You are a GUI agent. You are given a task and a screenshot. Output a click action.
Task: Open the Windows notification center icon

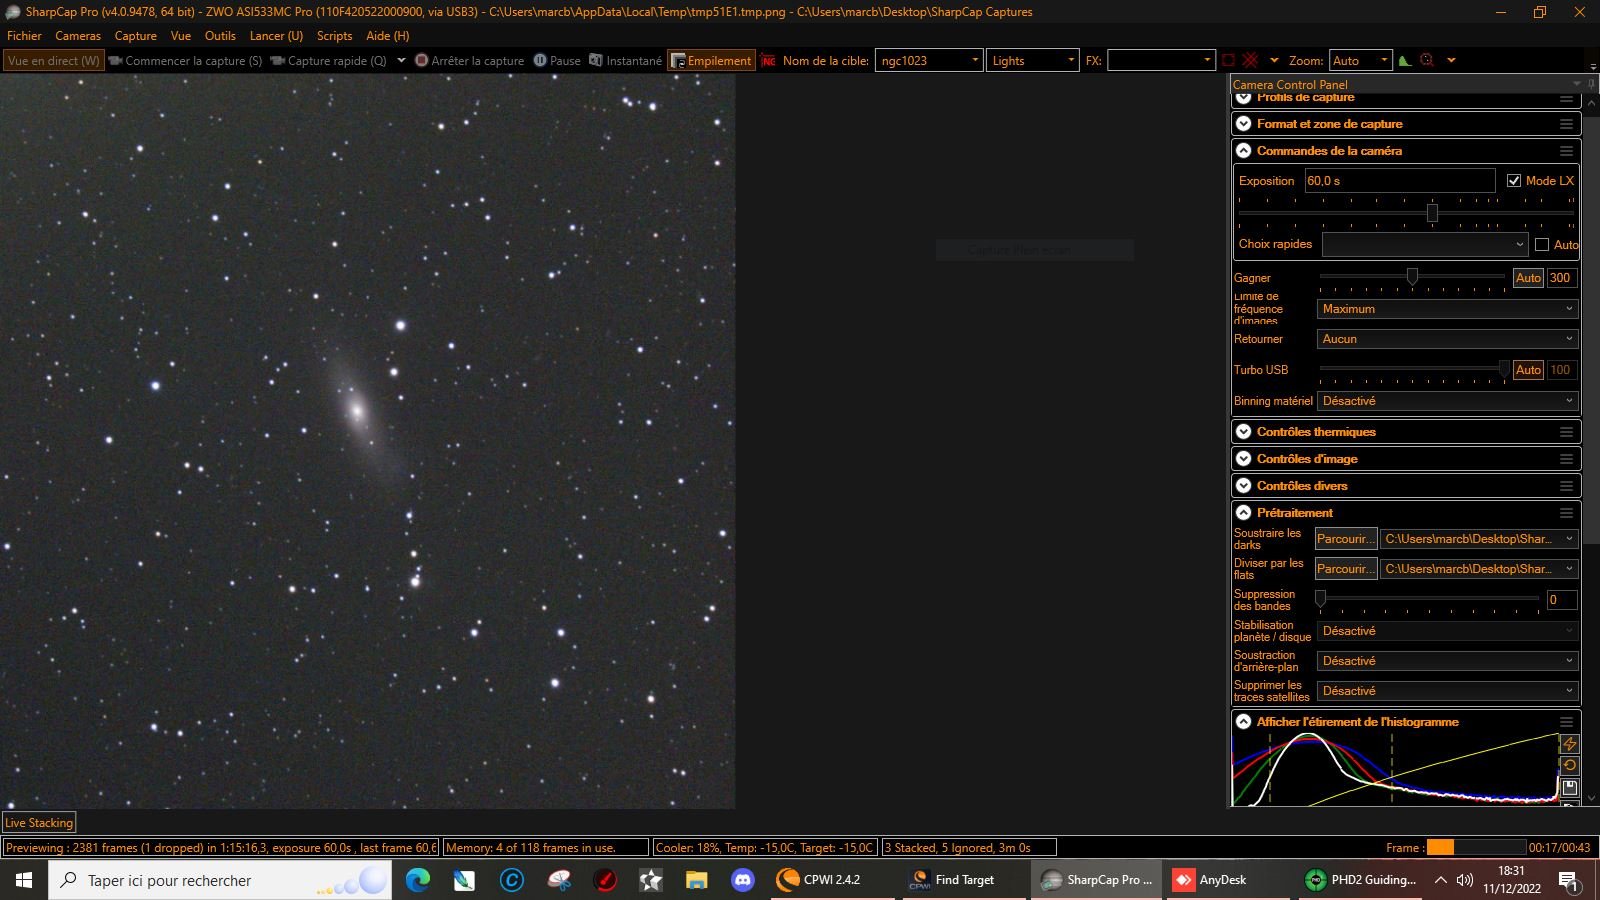(x=1568, y=880)
